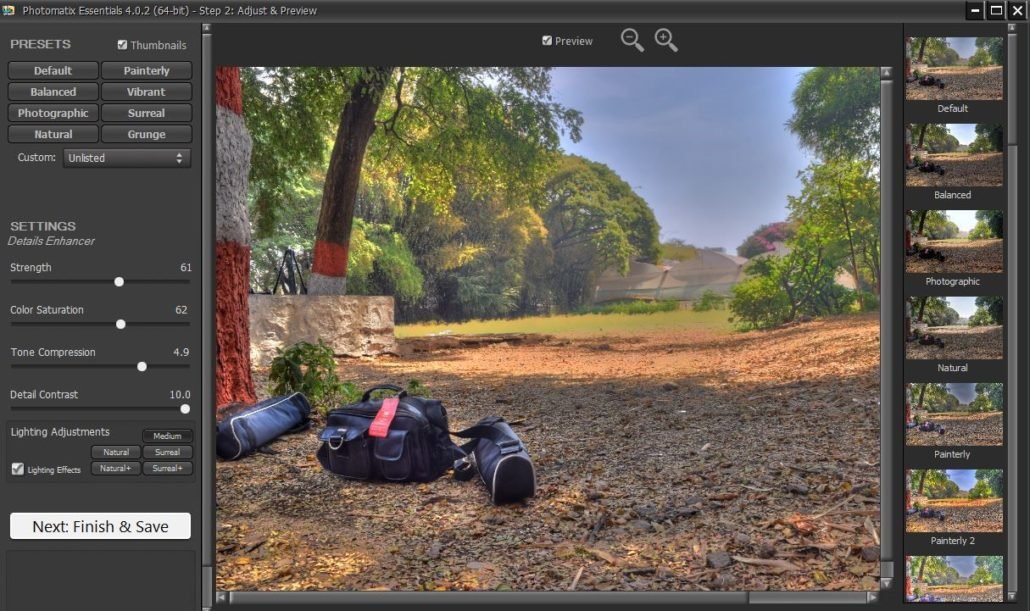
Task: Click the left panel scroll up arrow
Action: point(206,28)
